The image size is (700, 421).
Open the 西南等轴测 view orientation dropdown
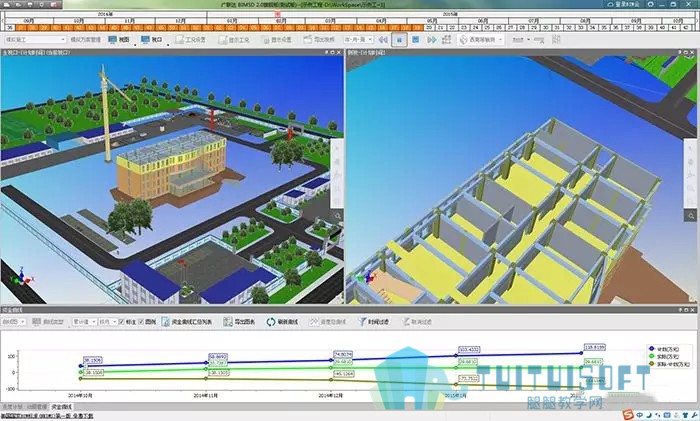coord(481,40)
